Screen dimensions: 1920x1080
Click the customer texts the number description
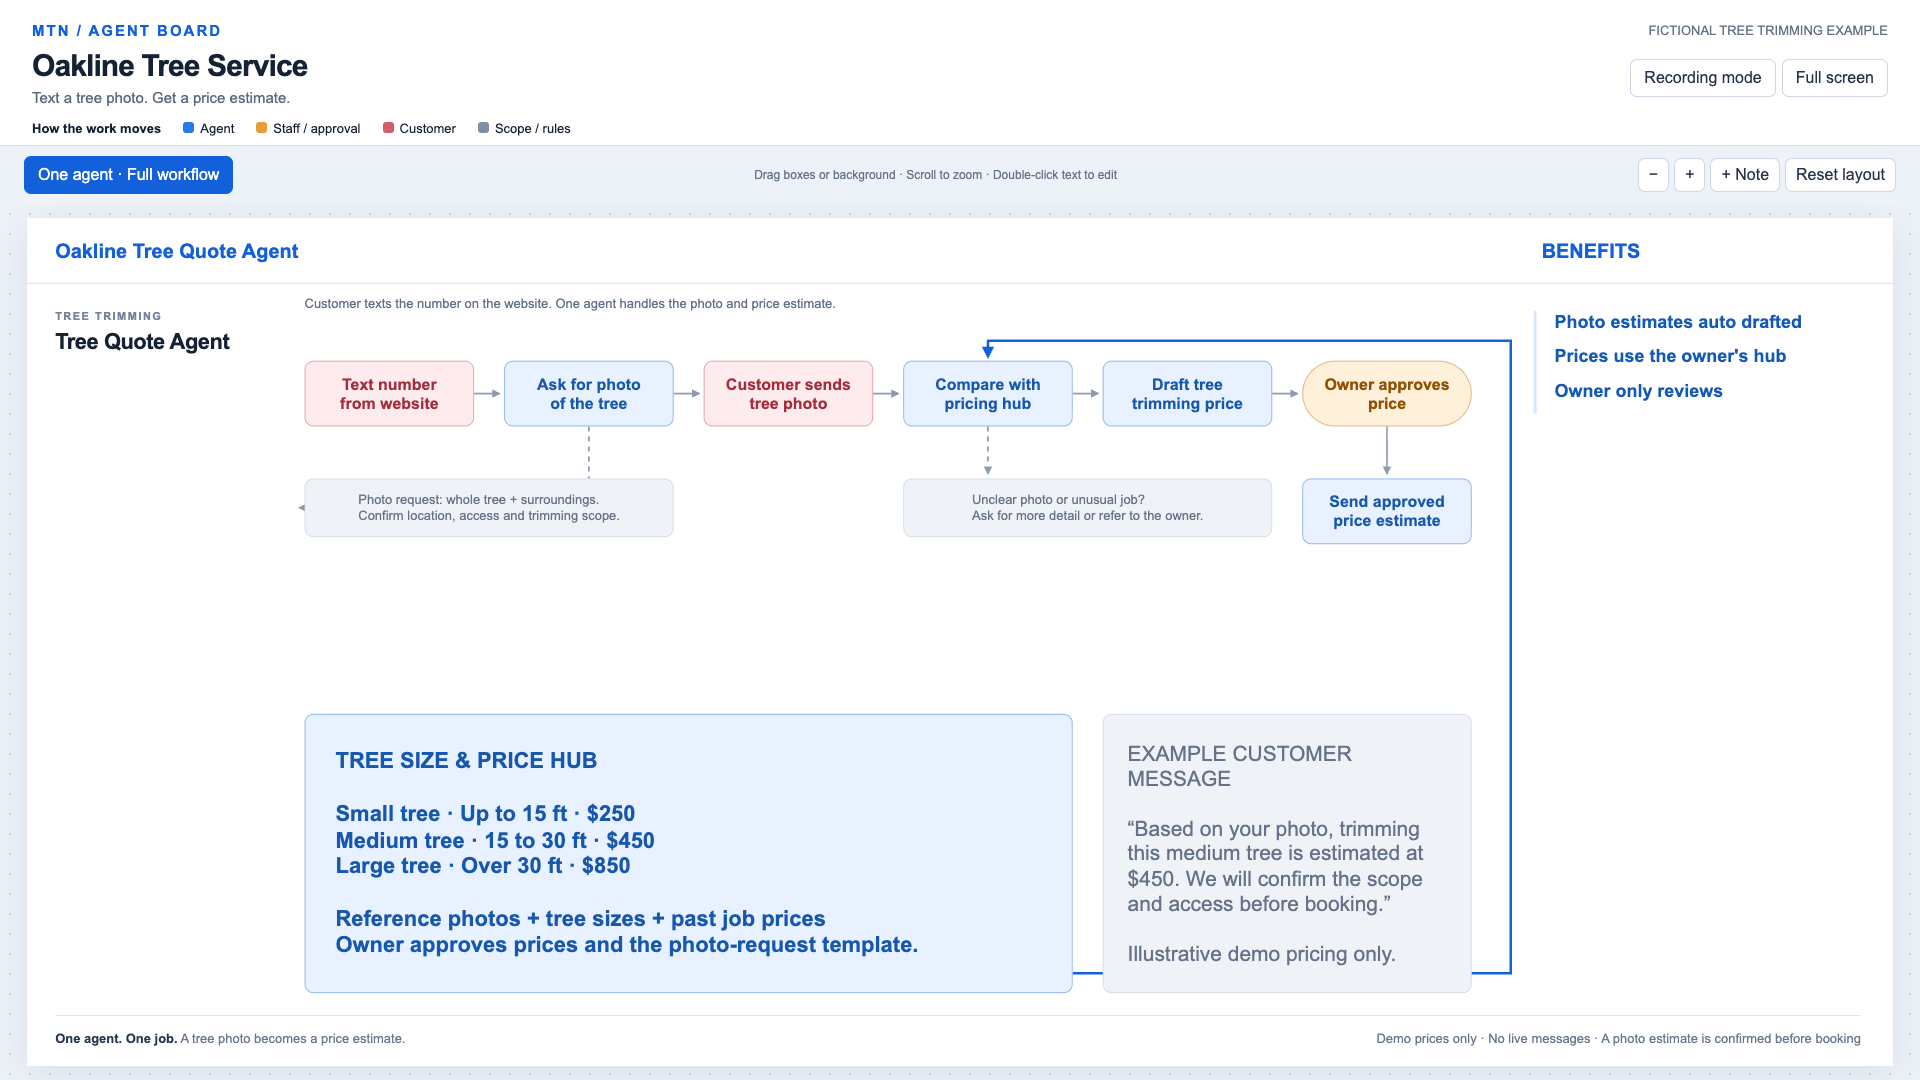pos(569,304)
